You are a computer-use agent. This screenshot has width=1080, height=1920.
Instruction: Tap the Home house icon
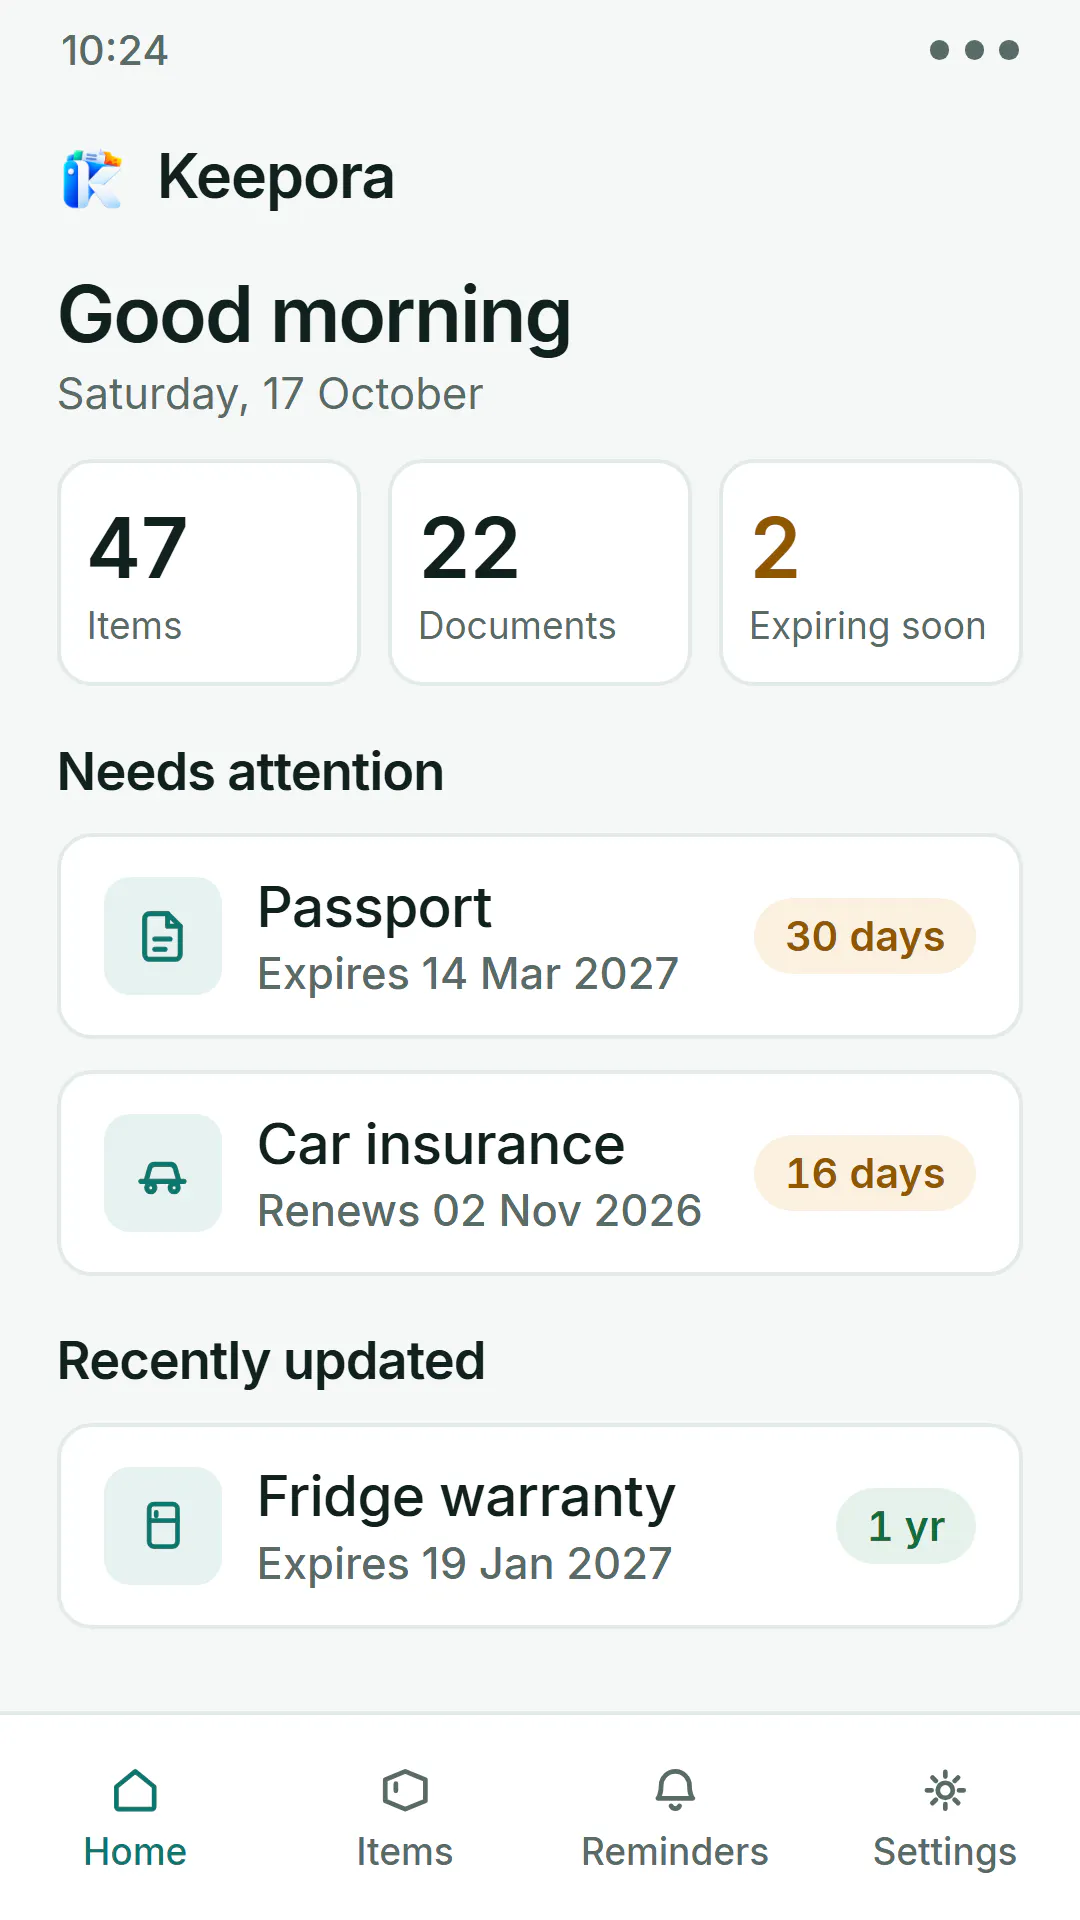(135, 1790)
